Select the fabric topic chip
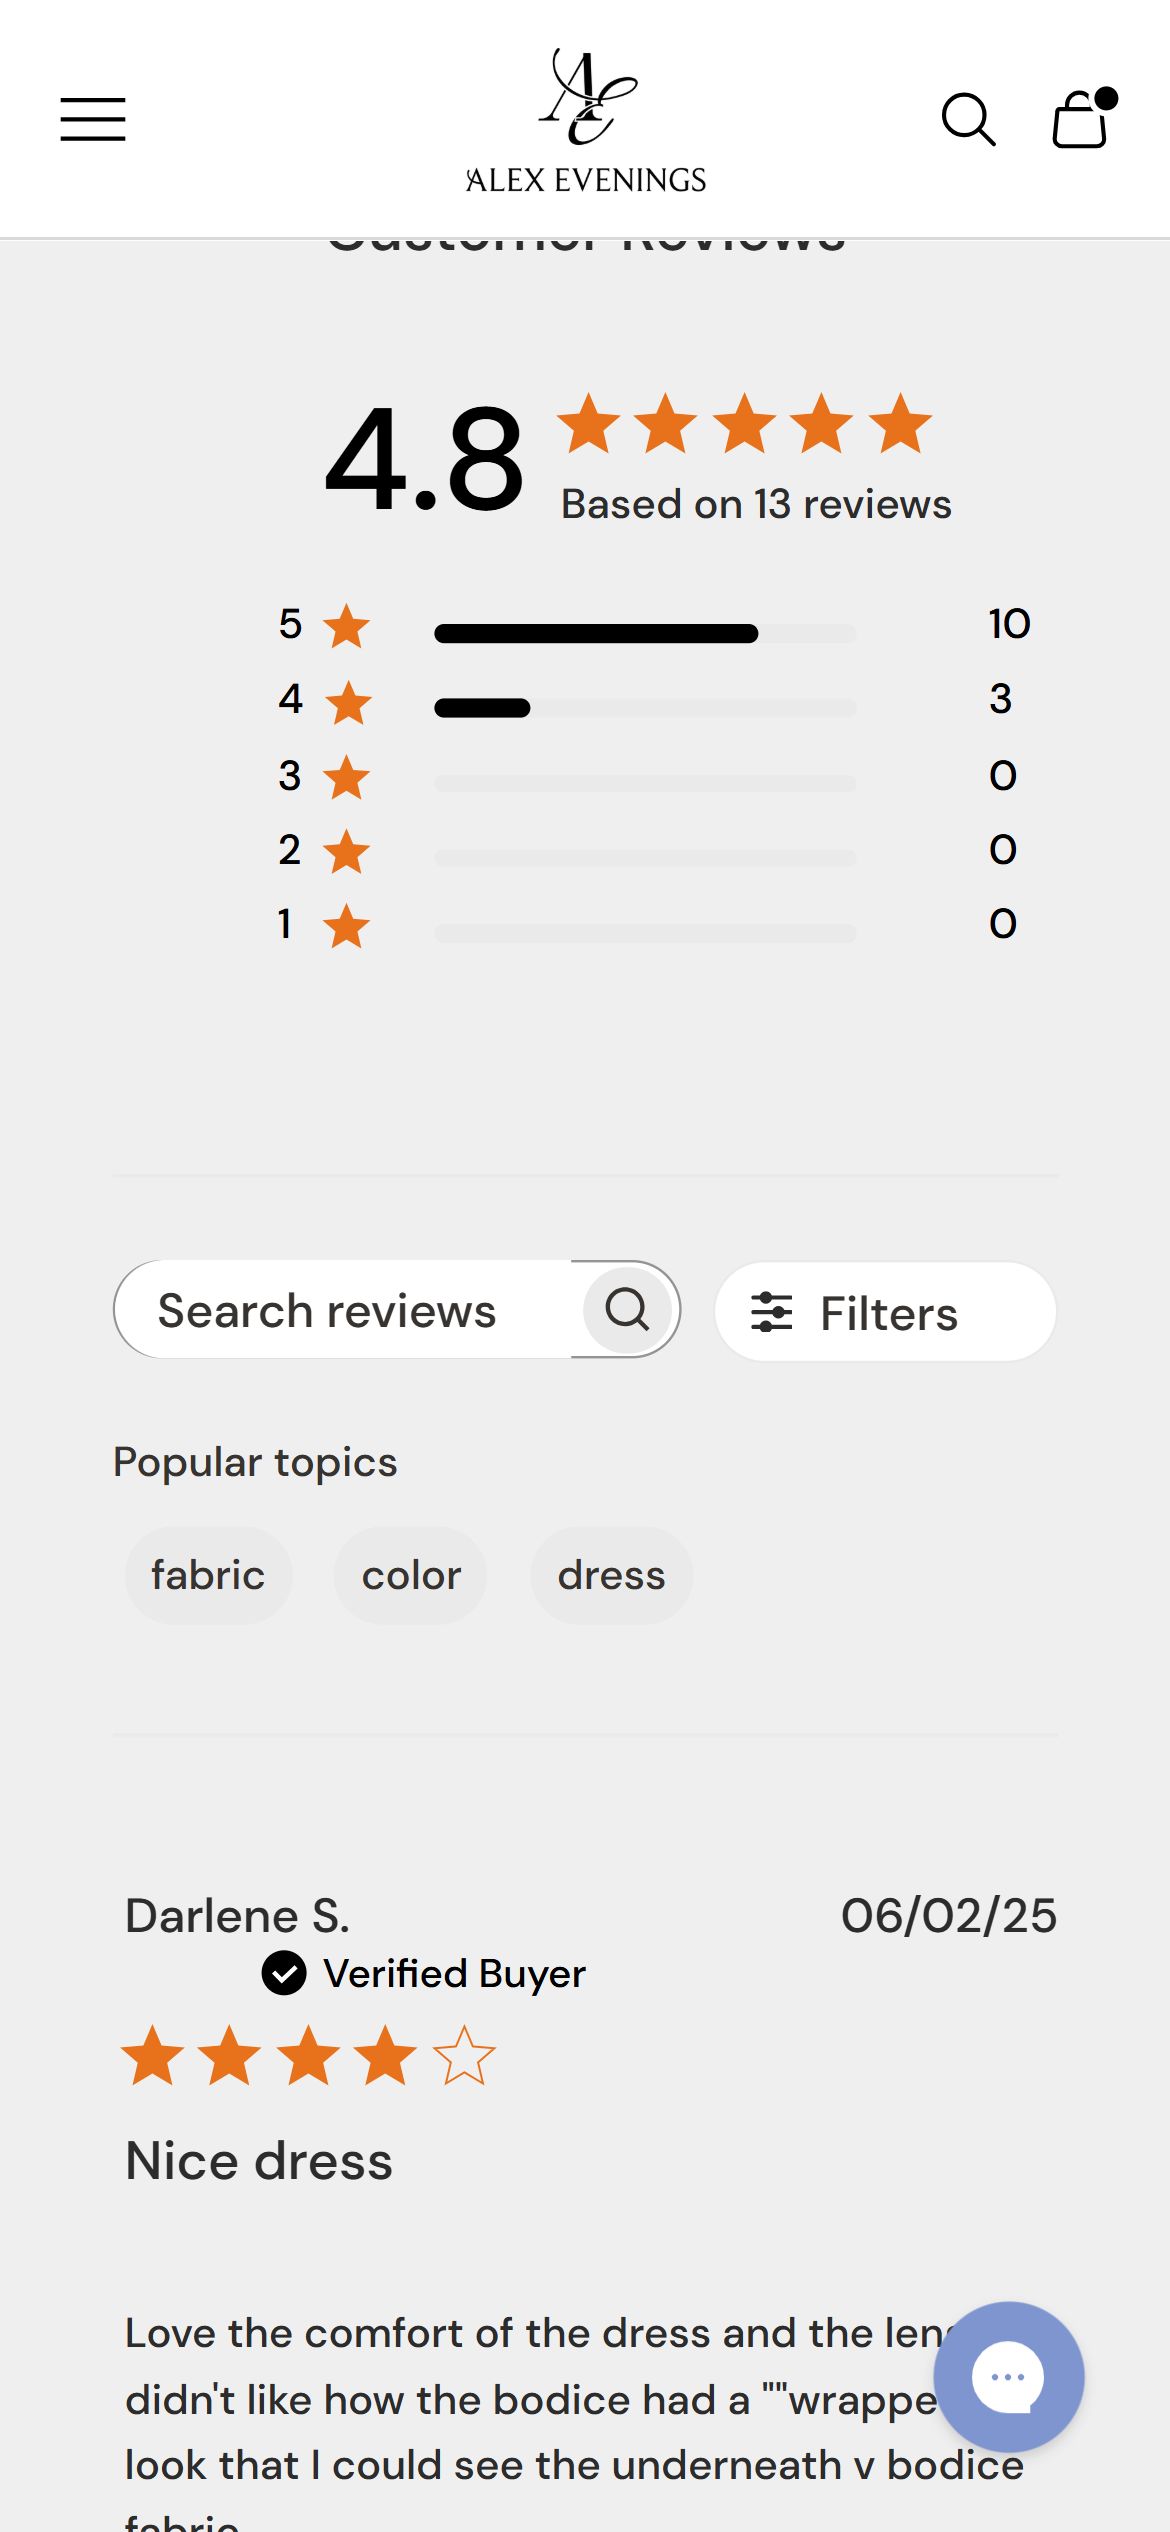Screen dimensions: 1170x2532 pyautogui.click(x=208, y=1575)
